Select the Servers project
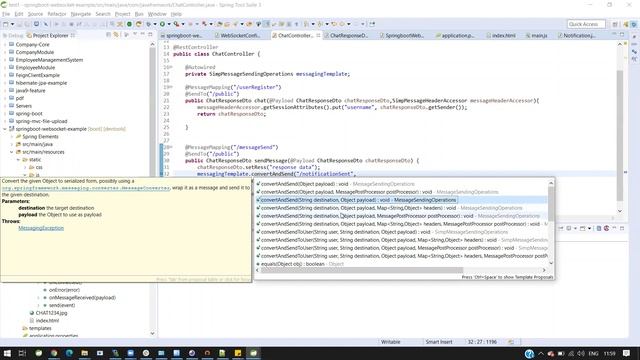Image resolution: width=640 pixels, height=360 pixels. (23, 106)
